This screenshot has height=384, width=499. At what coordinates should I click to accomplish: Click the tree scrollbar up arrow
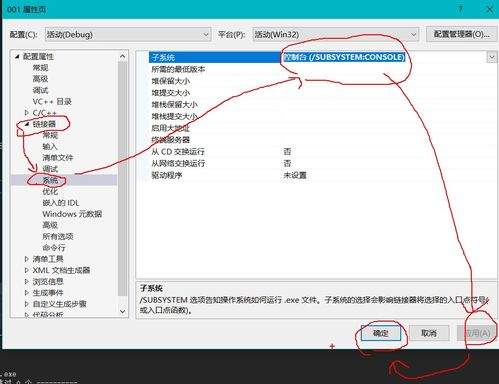coord(123,56)
